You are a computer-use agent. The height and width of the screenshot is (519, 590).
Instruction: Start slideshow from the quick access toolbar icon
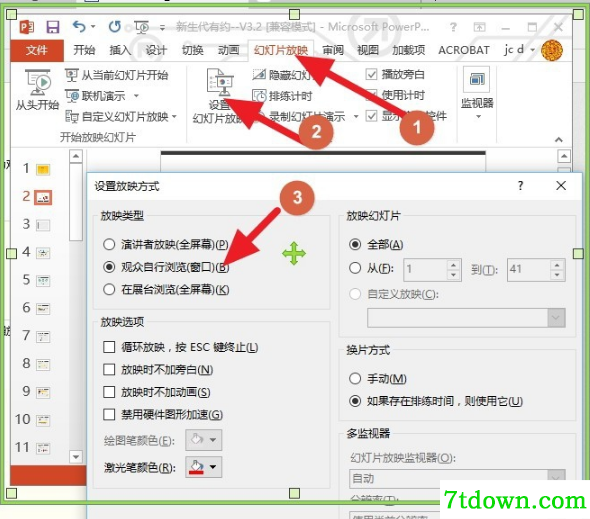(x=142, y=27)
